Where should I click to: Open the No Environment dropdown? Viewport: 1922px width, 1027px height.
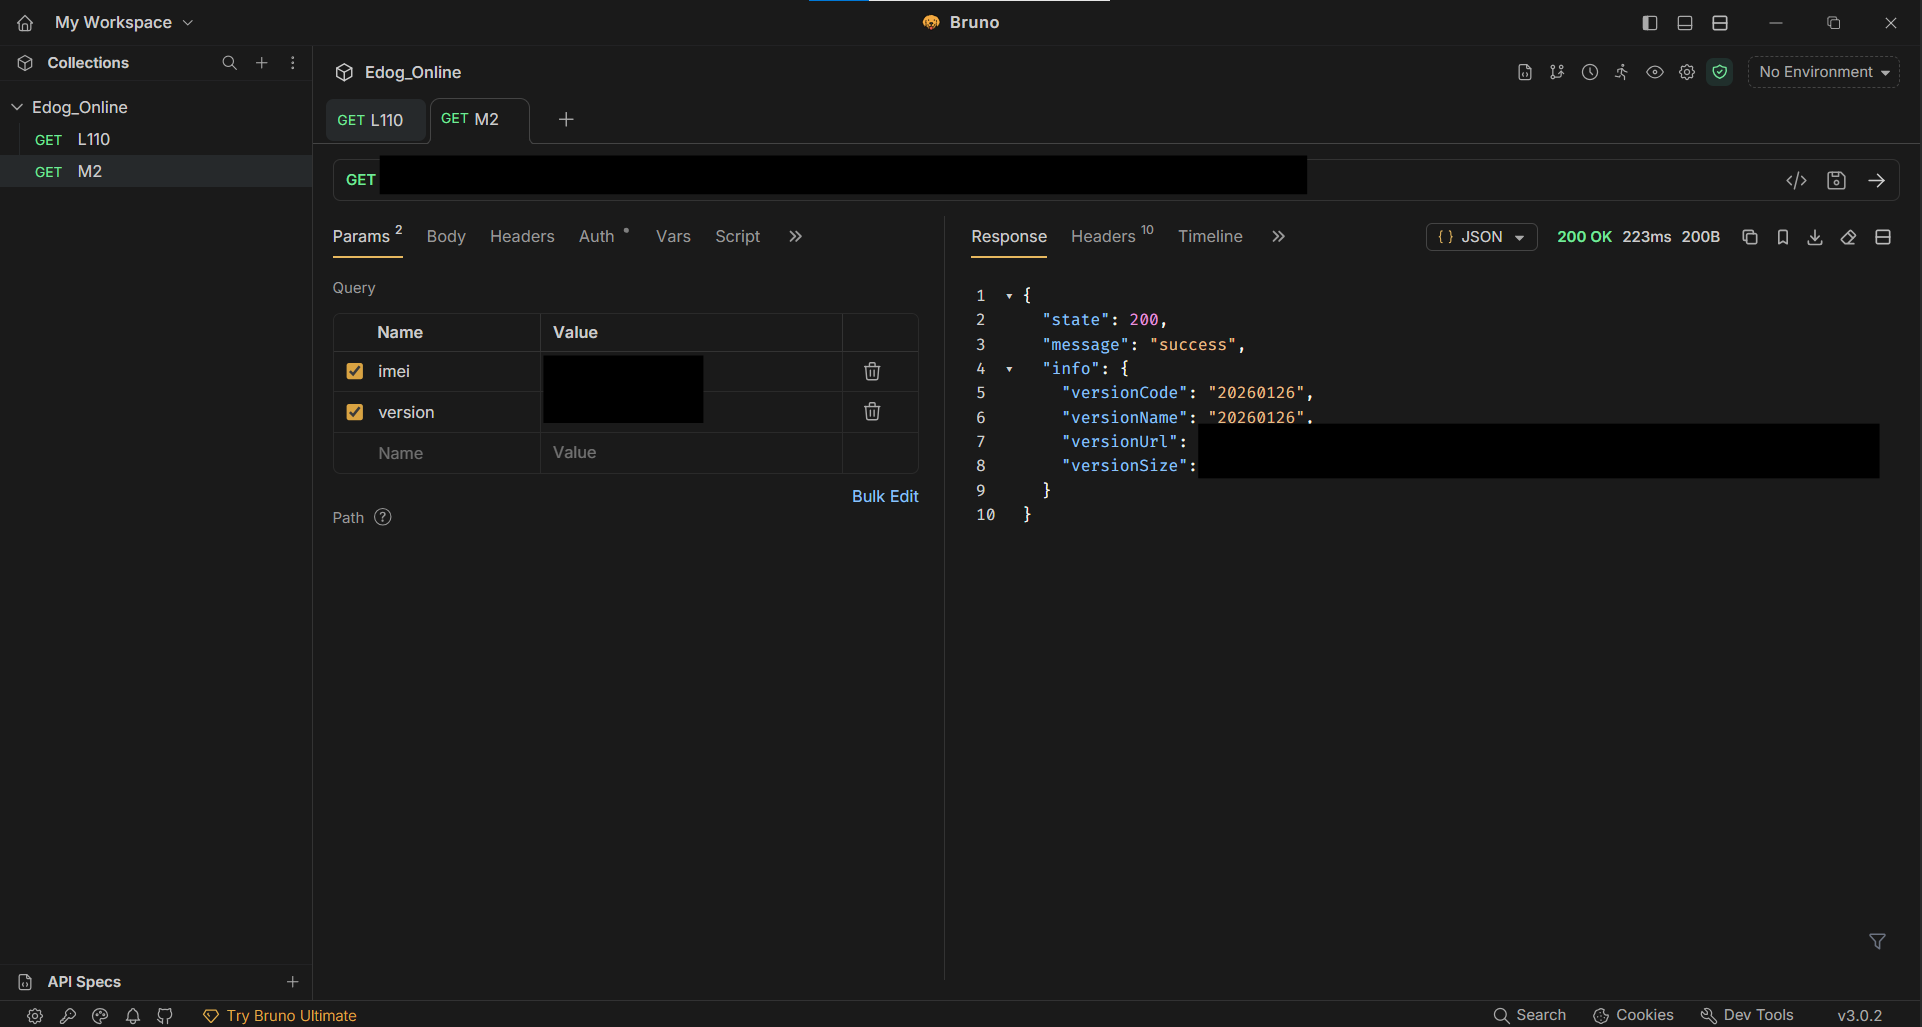(x=1823, y=72)
